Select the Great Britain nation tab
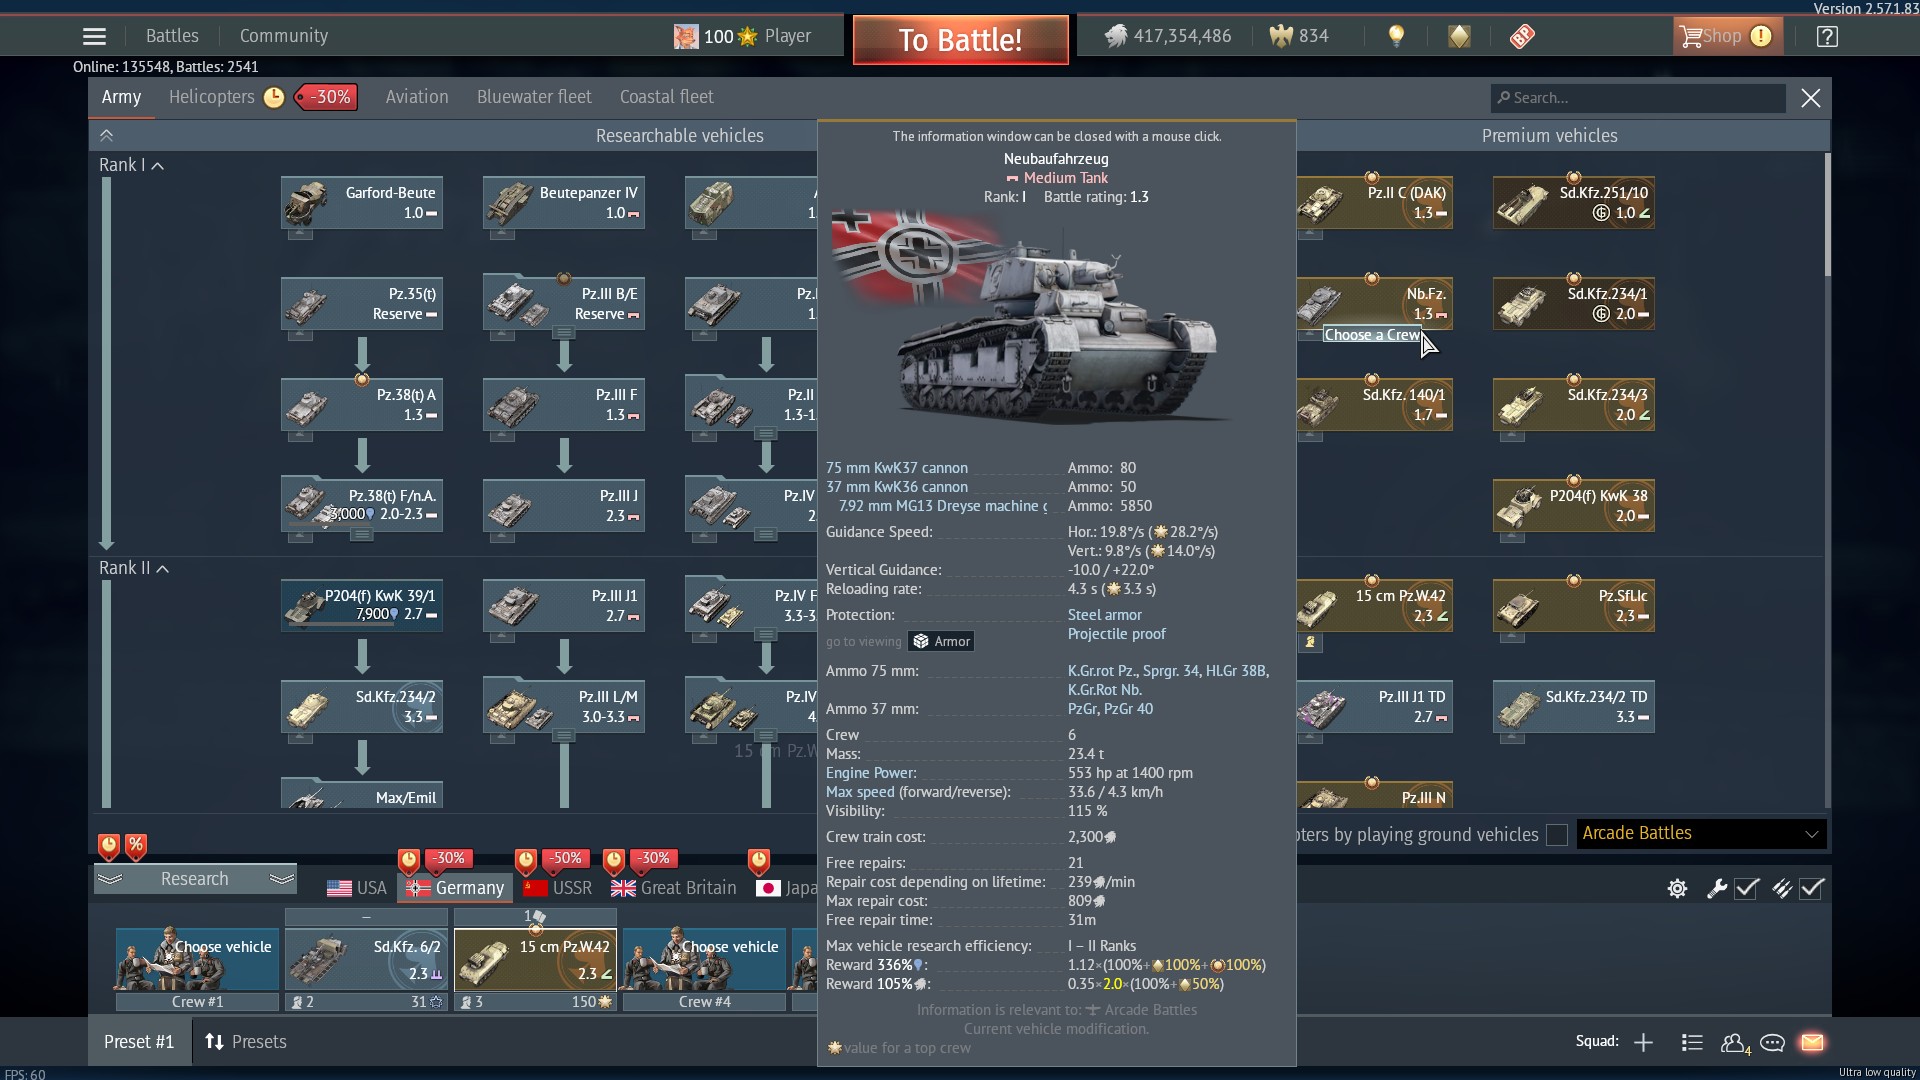Viewport: 1920px width, 1080px height. [x=674, y=888]
